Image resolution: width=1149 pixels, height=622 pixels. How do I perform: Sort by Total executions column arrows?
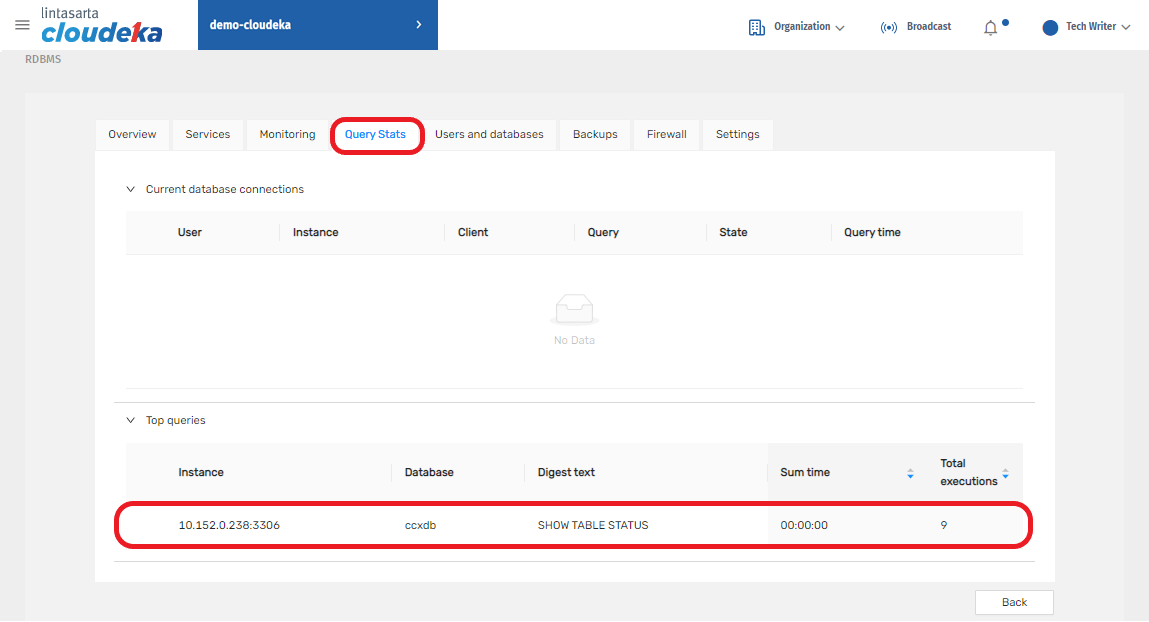[1005, 473]
